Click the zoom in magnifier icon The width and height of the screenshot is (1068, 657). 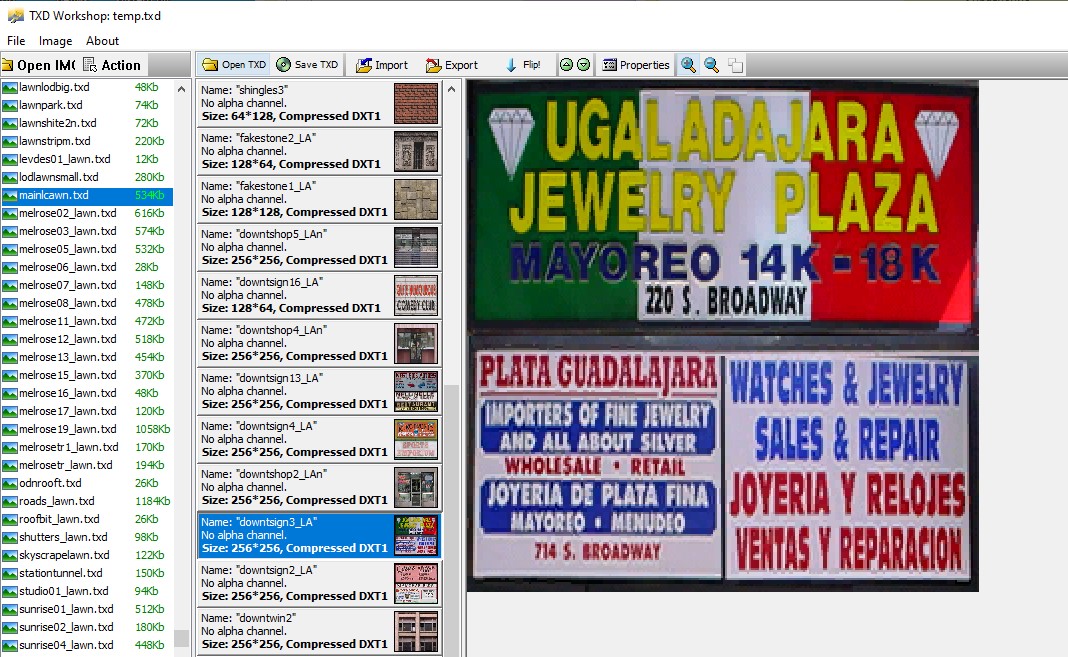(689, 65)
